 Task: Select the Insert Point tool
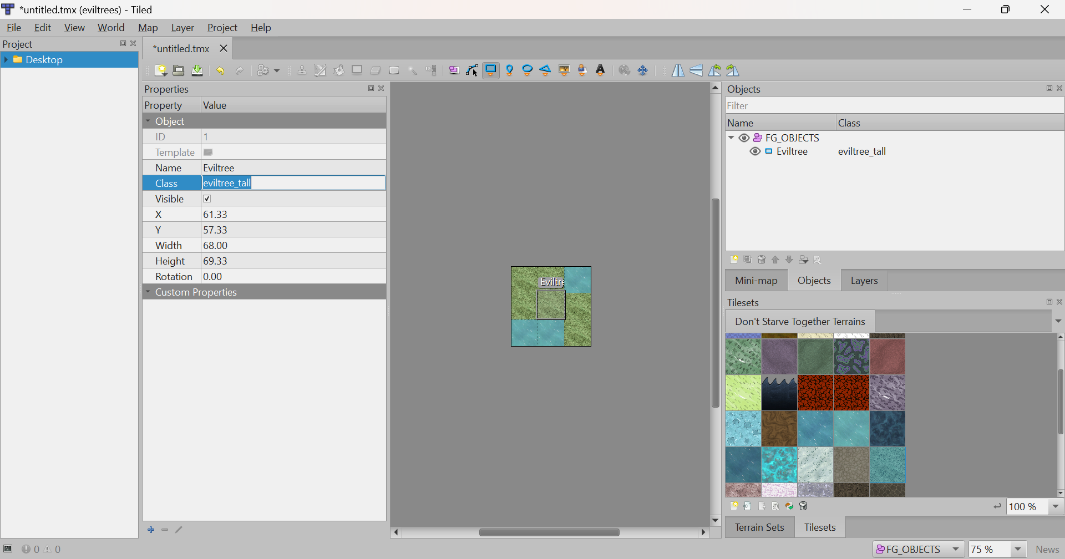click(509, 71)
